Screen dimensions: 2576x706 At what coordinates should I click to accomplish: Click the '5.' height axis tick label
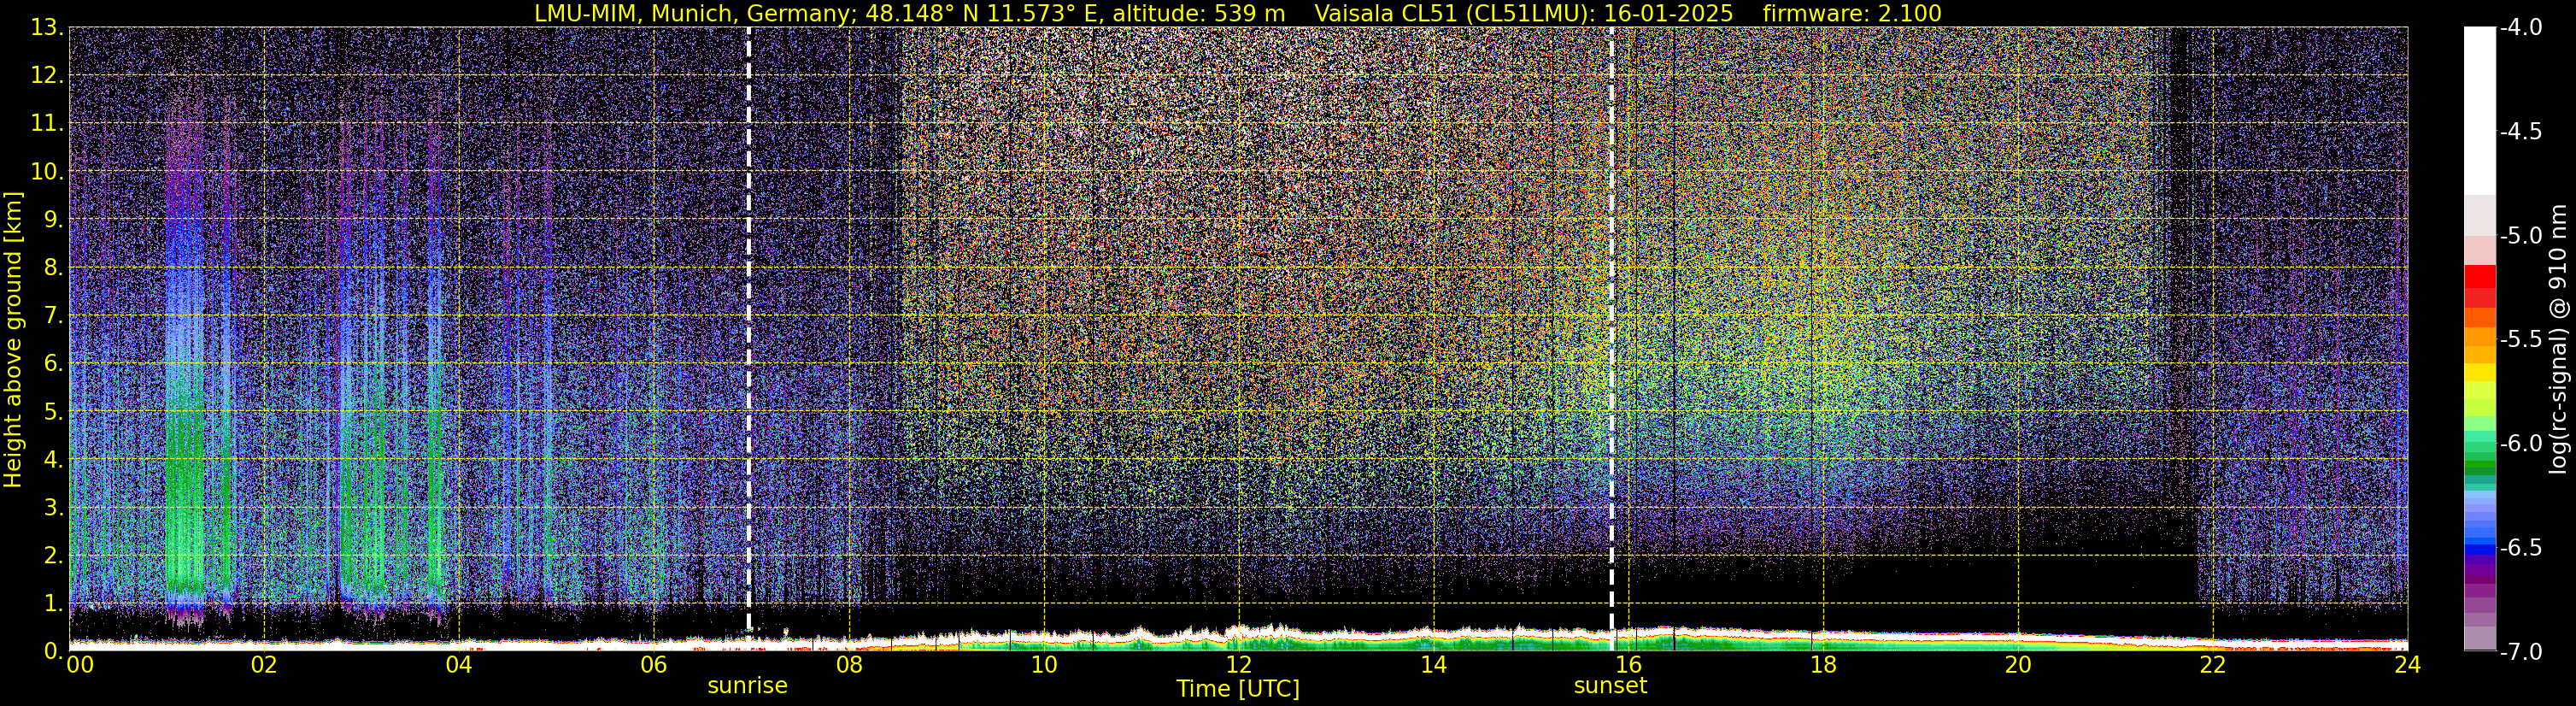click(53, 412)
